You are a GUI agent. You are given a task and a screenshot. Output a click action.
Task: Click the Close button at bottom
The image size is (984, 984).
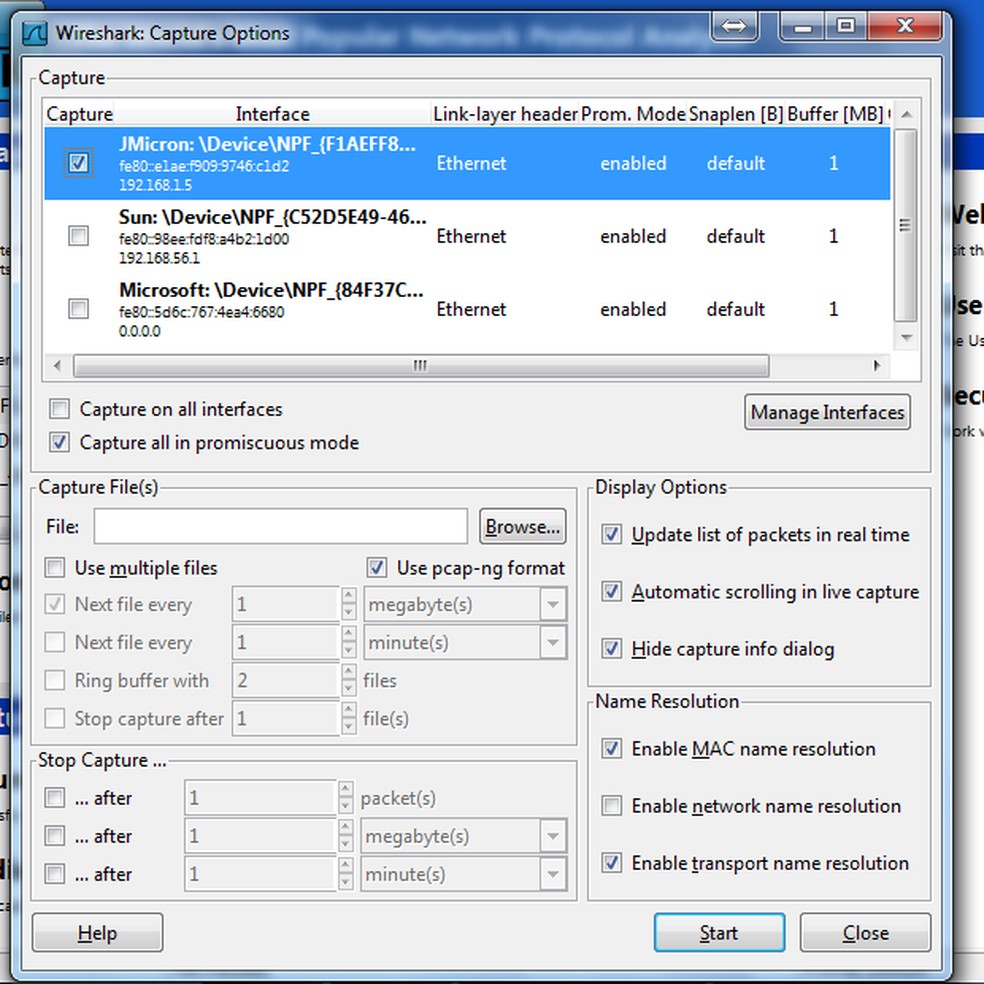(865, 933)
